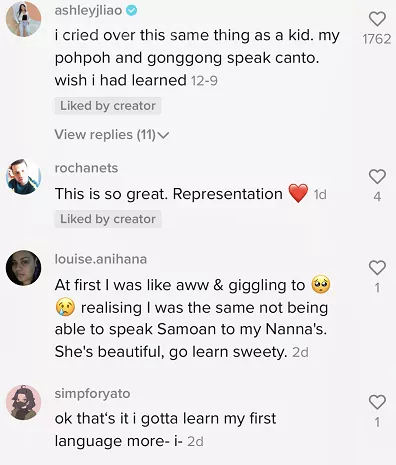Tap the 1762 like count
The height and width of the screenshot is (465, 396).
[377, 39]
